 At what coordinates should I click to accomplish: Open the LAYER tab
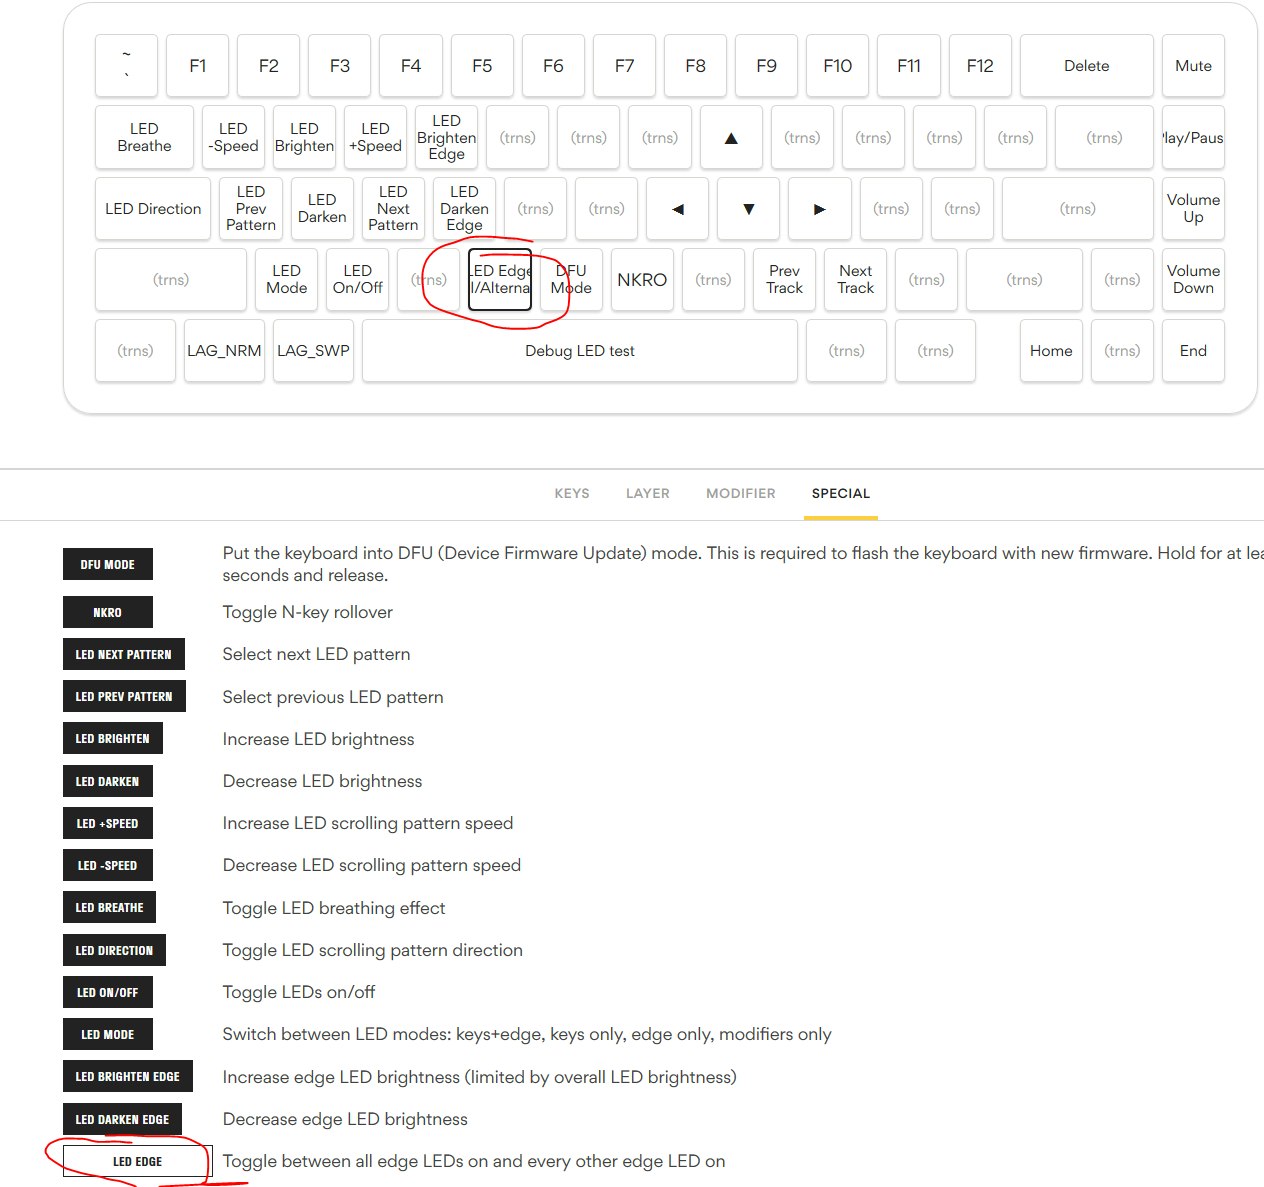tap(648, 493)
